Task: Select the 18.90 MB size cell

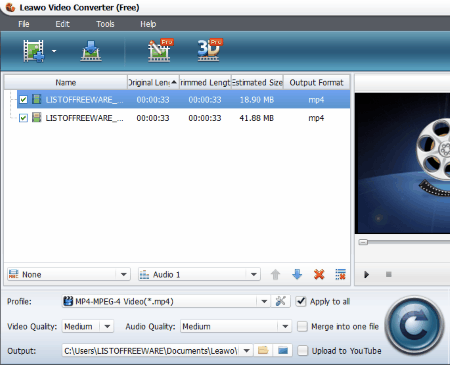Action: 257,100
